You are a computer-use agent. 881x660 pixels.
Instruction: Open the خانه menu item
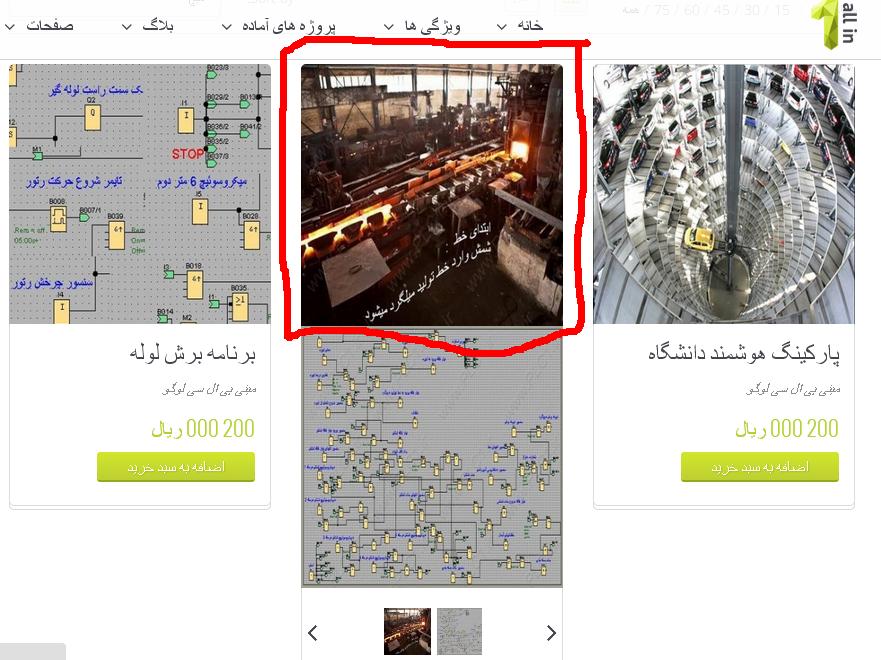coord(530,25)
